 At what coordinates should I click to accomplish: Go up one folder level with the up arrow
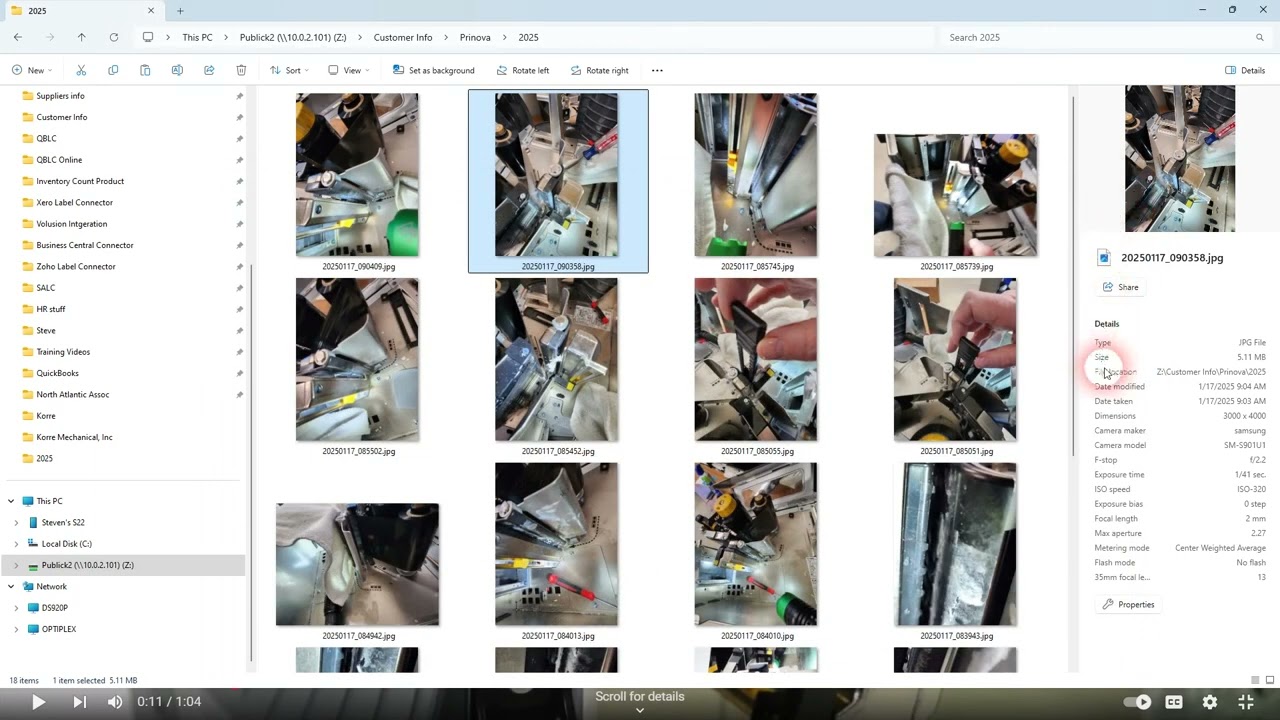[x=82, y=37]
